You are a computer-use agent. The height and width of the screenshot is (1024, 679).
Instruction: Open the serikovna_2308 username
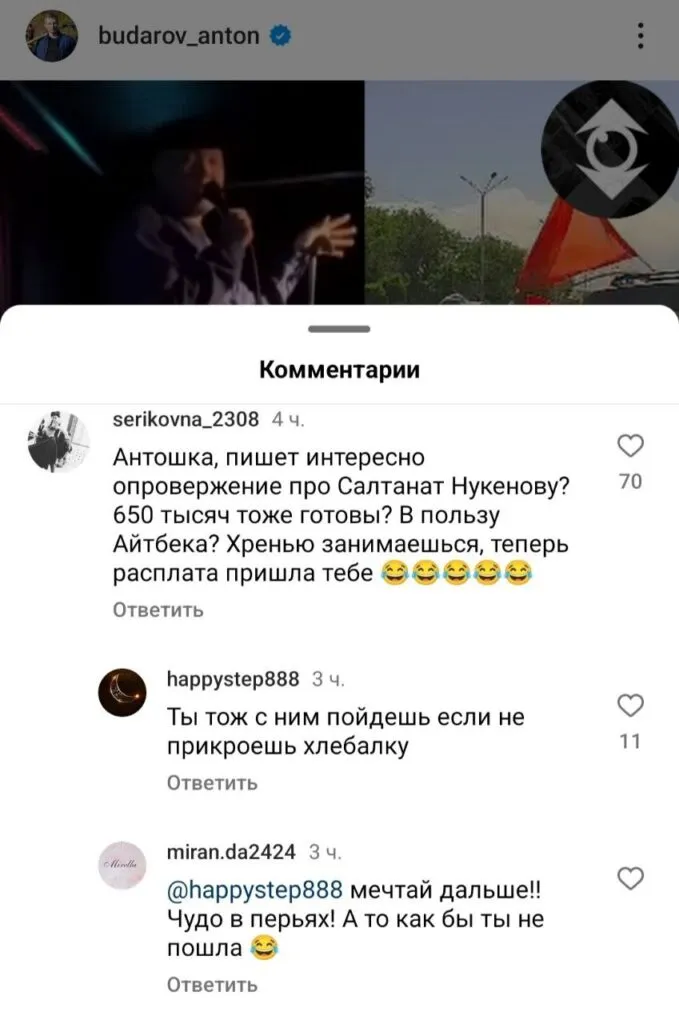coord(185,419)
